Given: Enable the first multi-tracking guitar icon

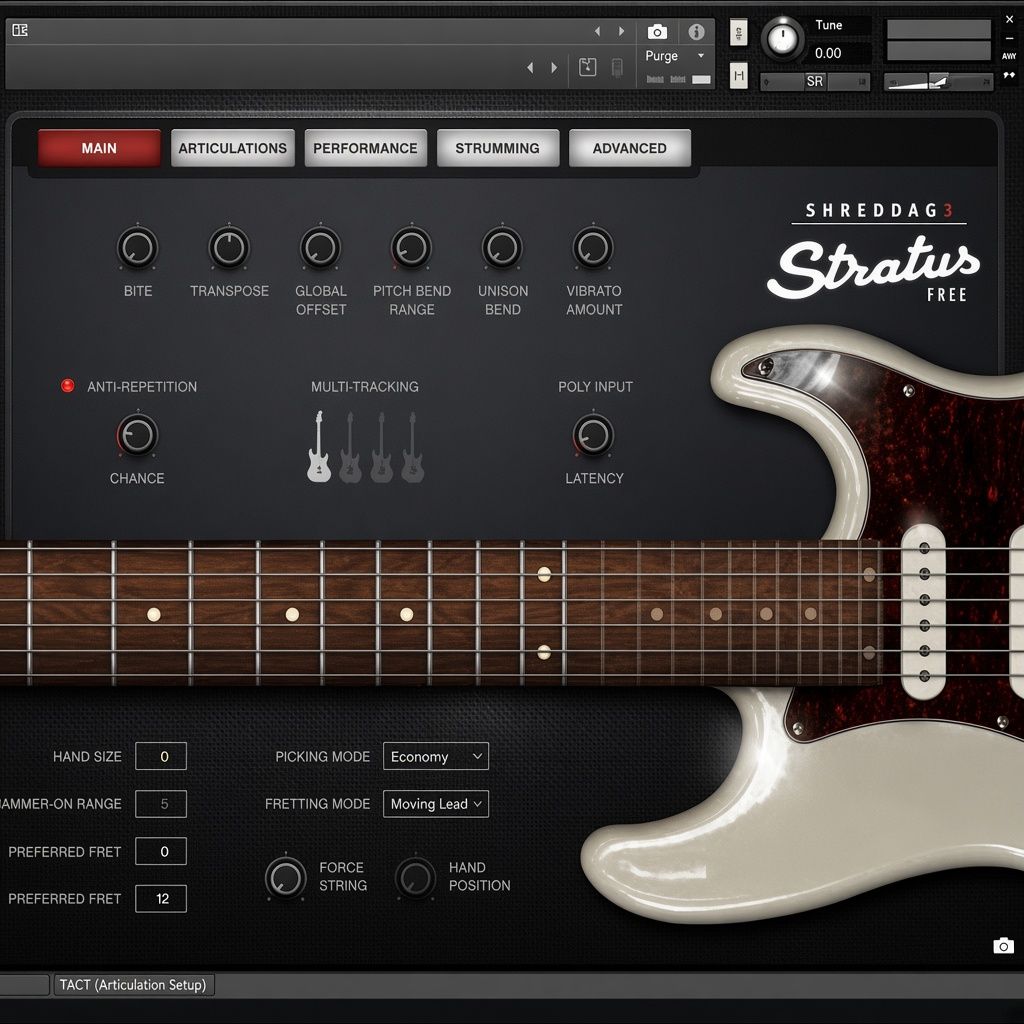Looking at the screenshot, I should tap(319, 447).
